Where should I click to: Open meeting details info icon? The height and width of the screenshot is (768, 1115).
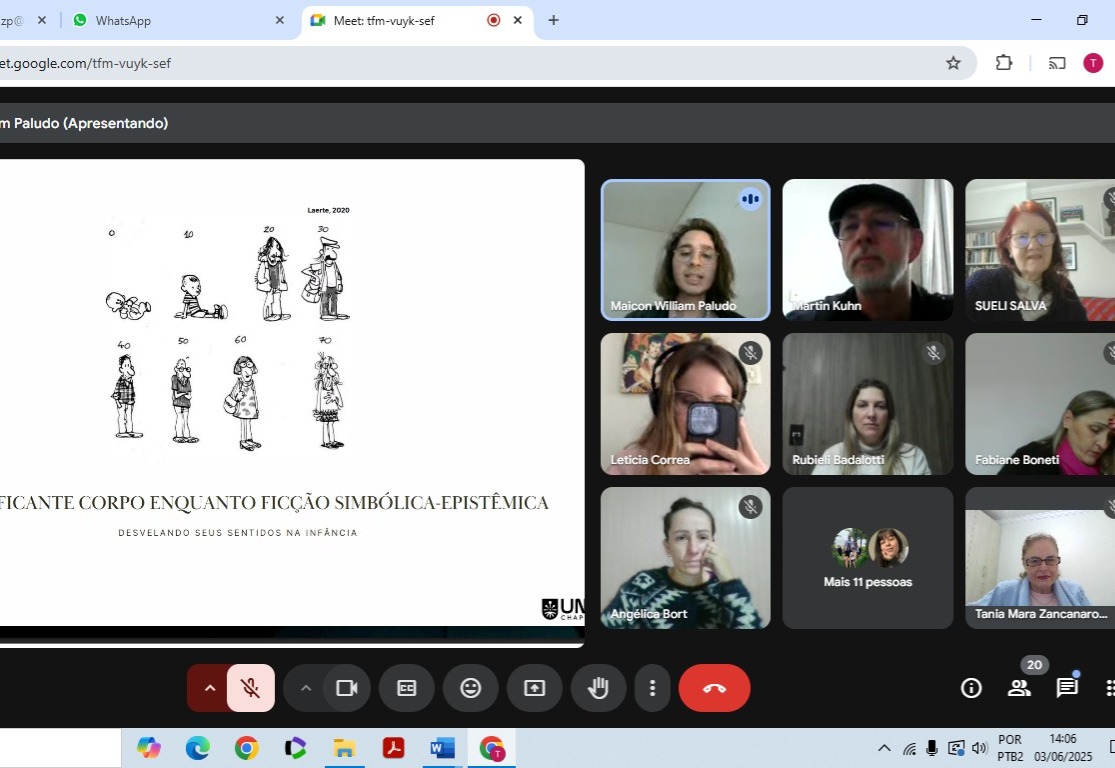point(971,688)
